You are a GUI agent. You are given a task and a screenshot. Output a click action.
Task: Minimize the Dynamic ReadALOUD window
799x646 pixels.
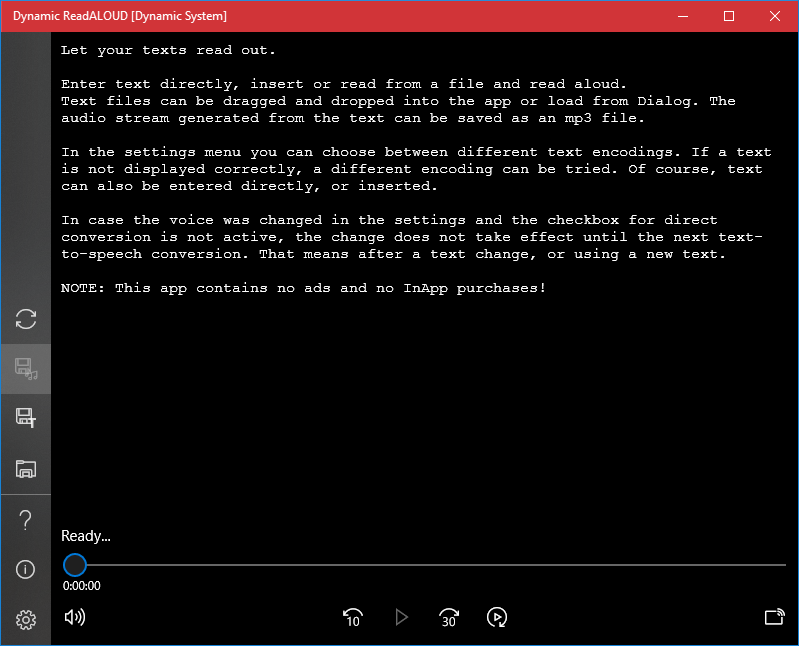point(683,16)
